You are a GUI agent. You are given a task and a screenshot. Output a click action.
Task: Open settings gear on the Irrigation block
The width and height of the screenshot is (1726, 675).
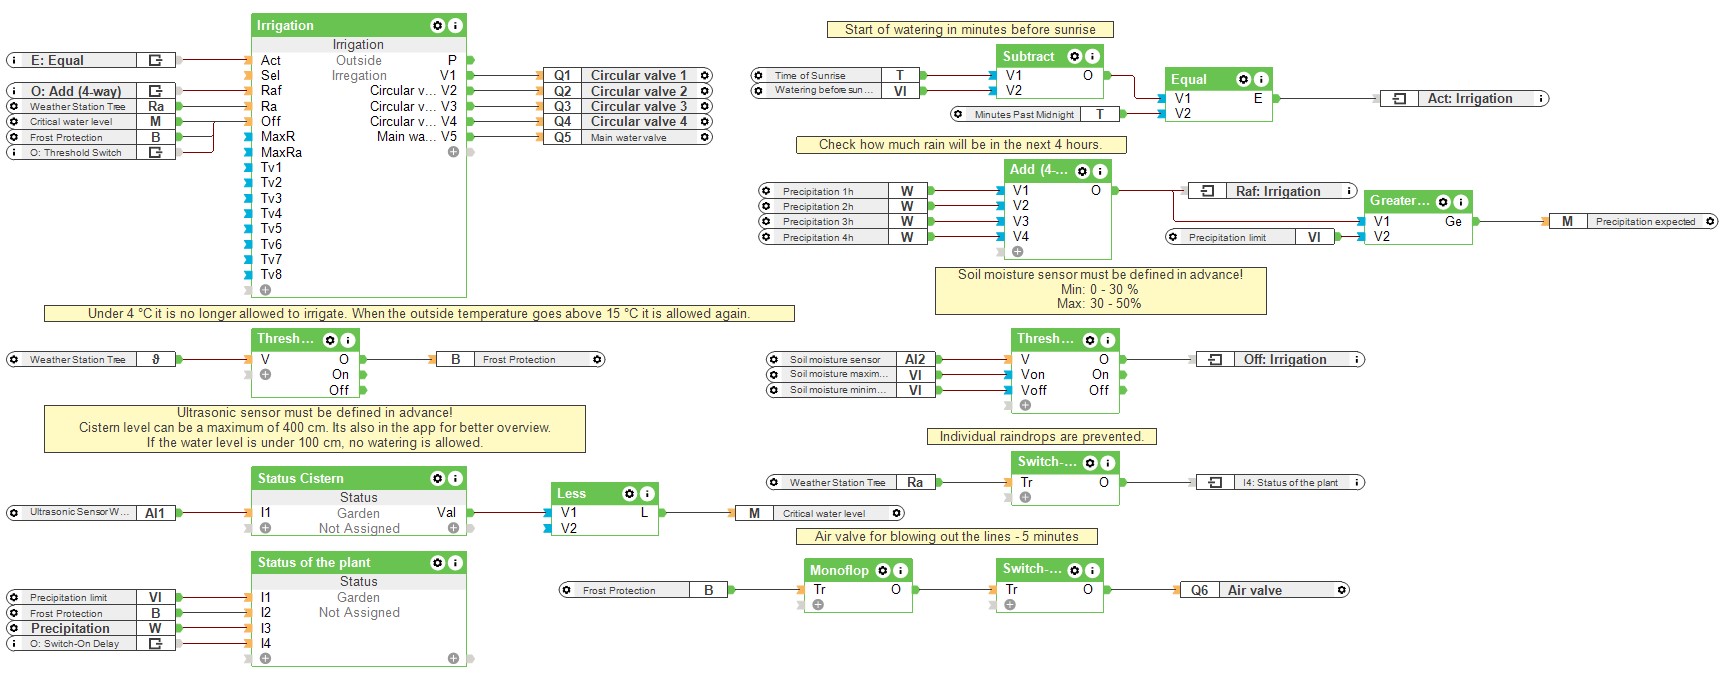tap(438, 25)
